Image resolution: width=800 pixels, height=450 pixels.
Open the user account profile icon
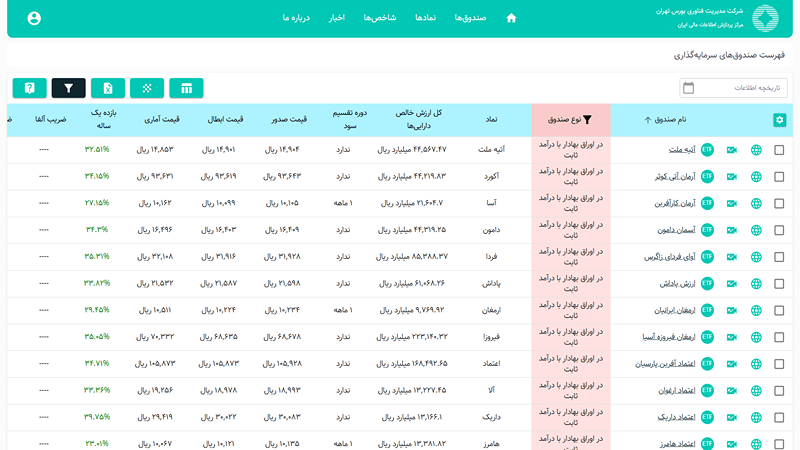pos(34,18)
